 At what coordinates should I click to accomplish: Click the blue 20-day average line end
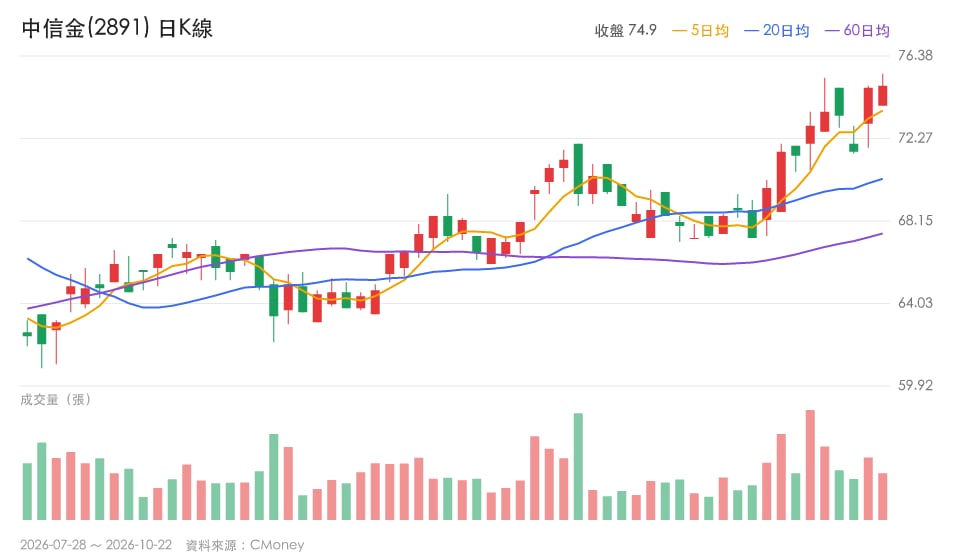[x=882, y=179]
